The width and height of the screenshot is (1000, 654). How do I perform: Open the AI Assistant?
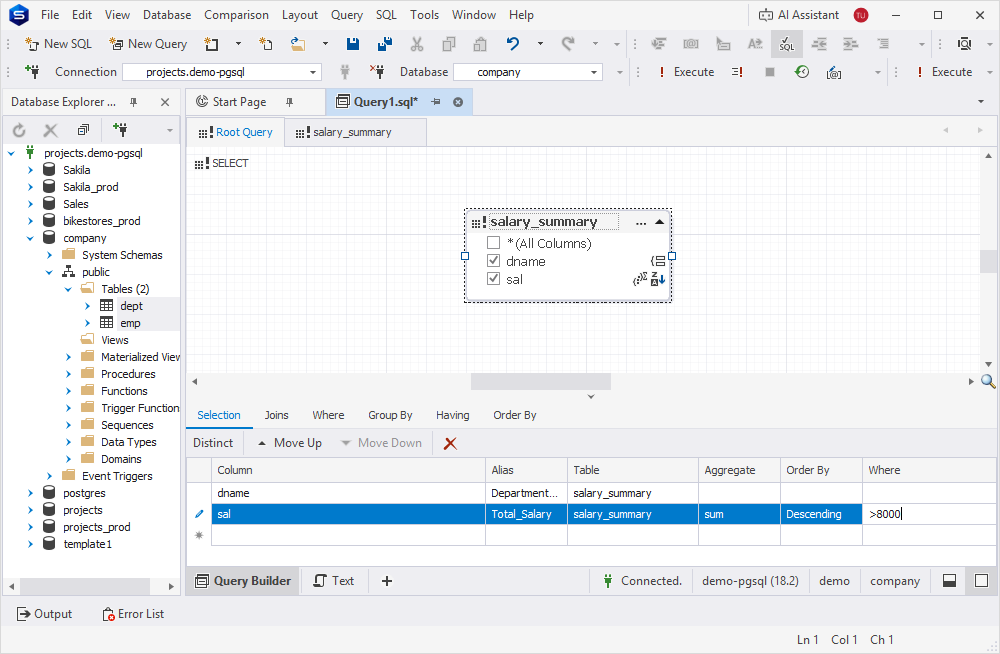[x=798, y=15]
